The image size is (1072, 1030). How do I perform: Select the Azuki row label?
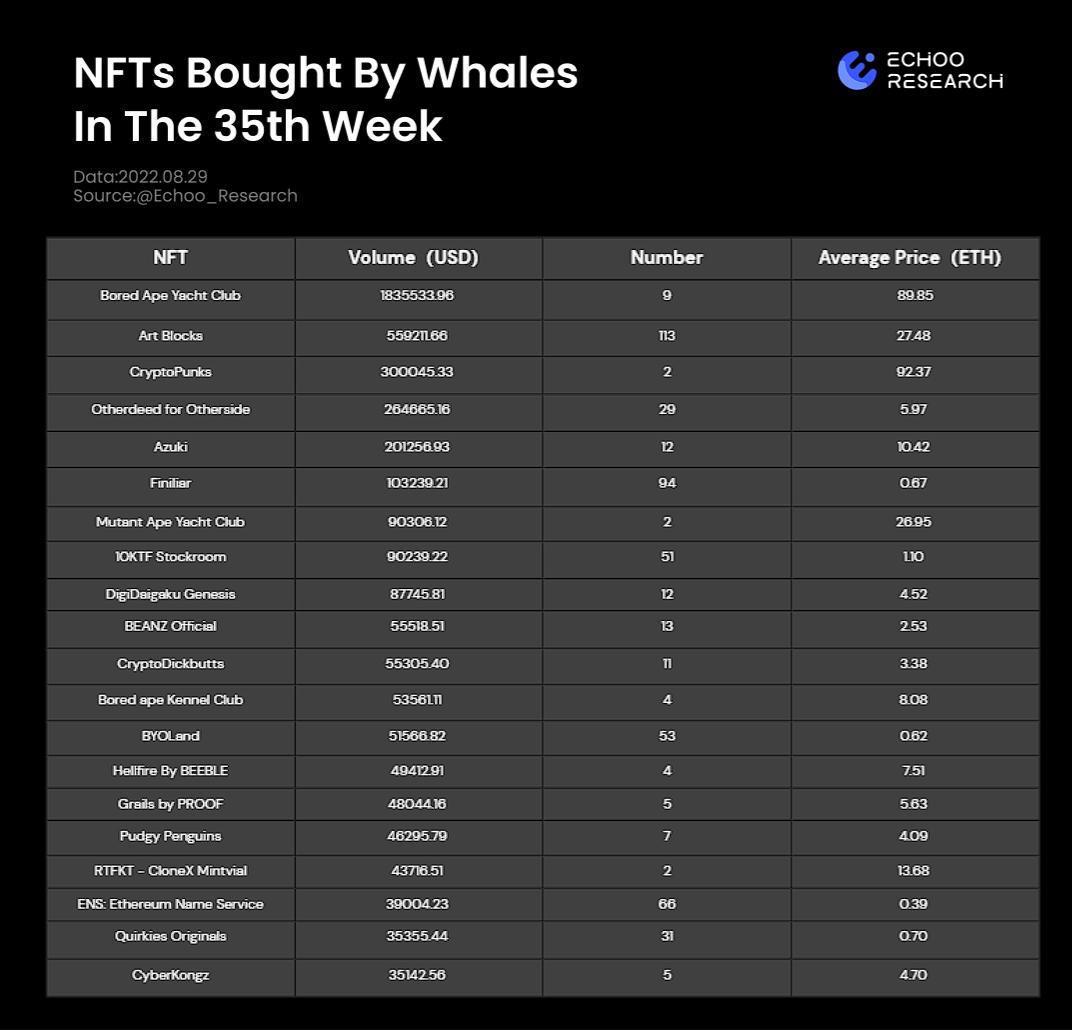pos(170,446)
